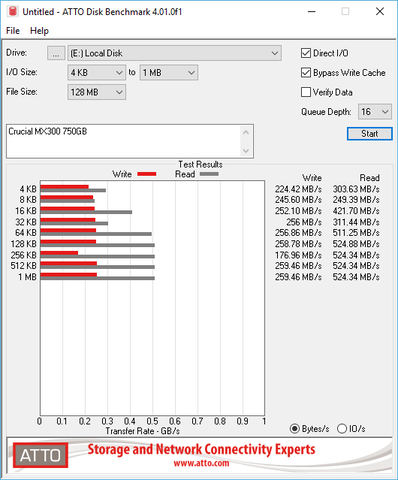Click the description box scroll down arrow
The height and width of the screenshot is (480, 398).
pyautogui.click(x=246, y=151)
